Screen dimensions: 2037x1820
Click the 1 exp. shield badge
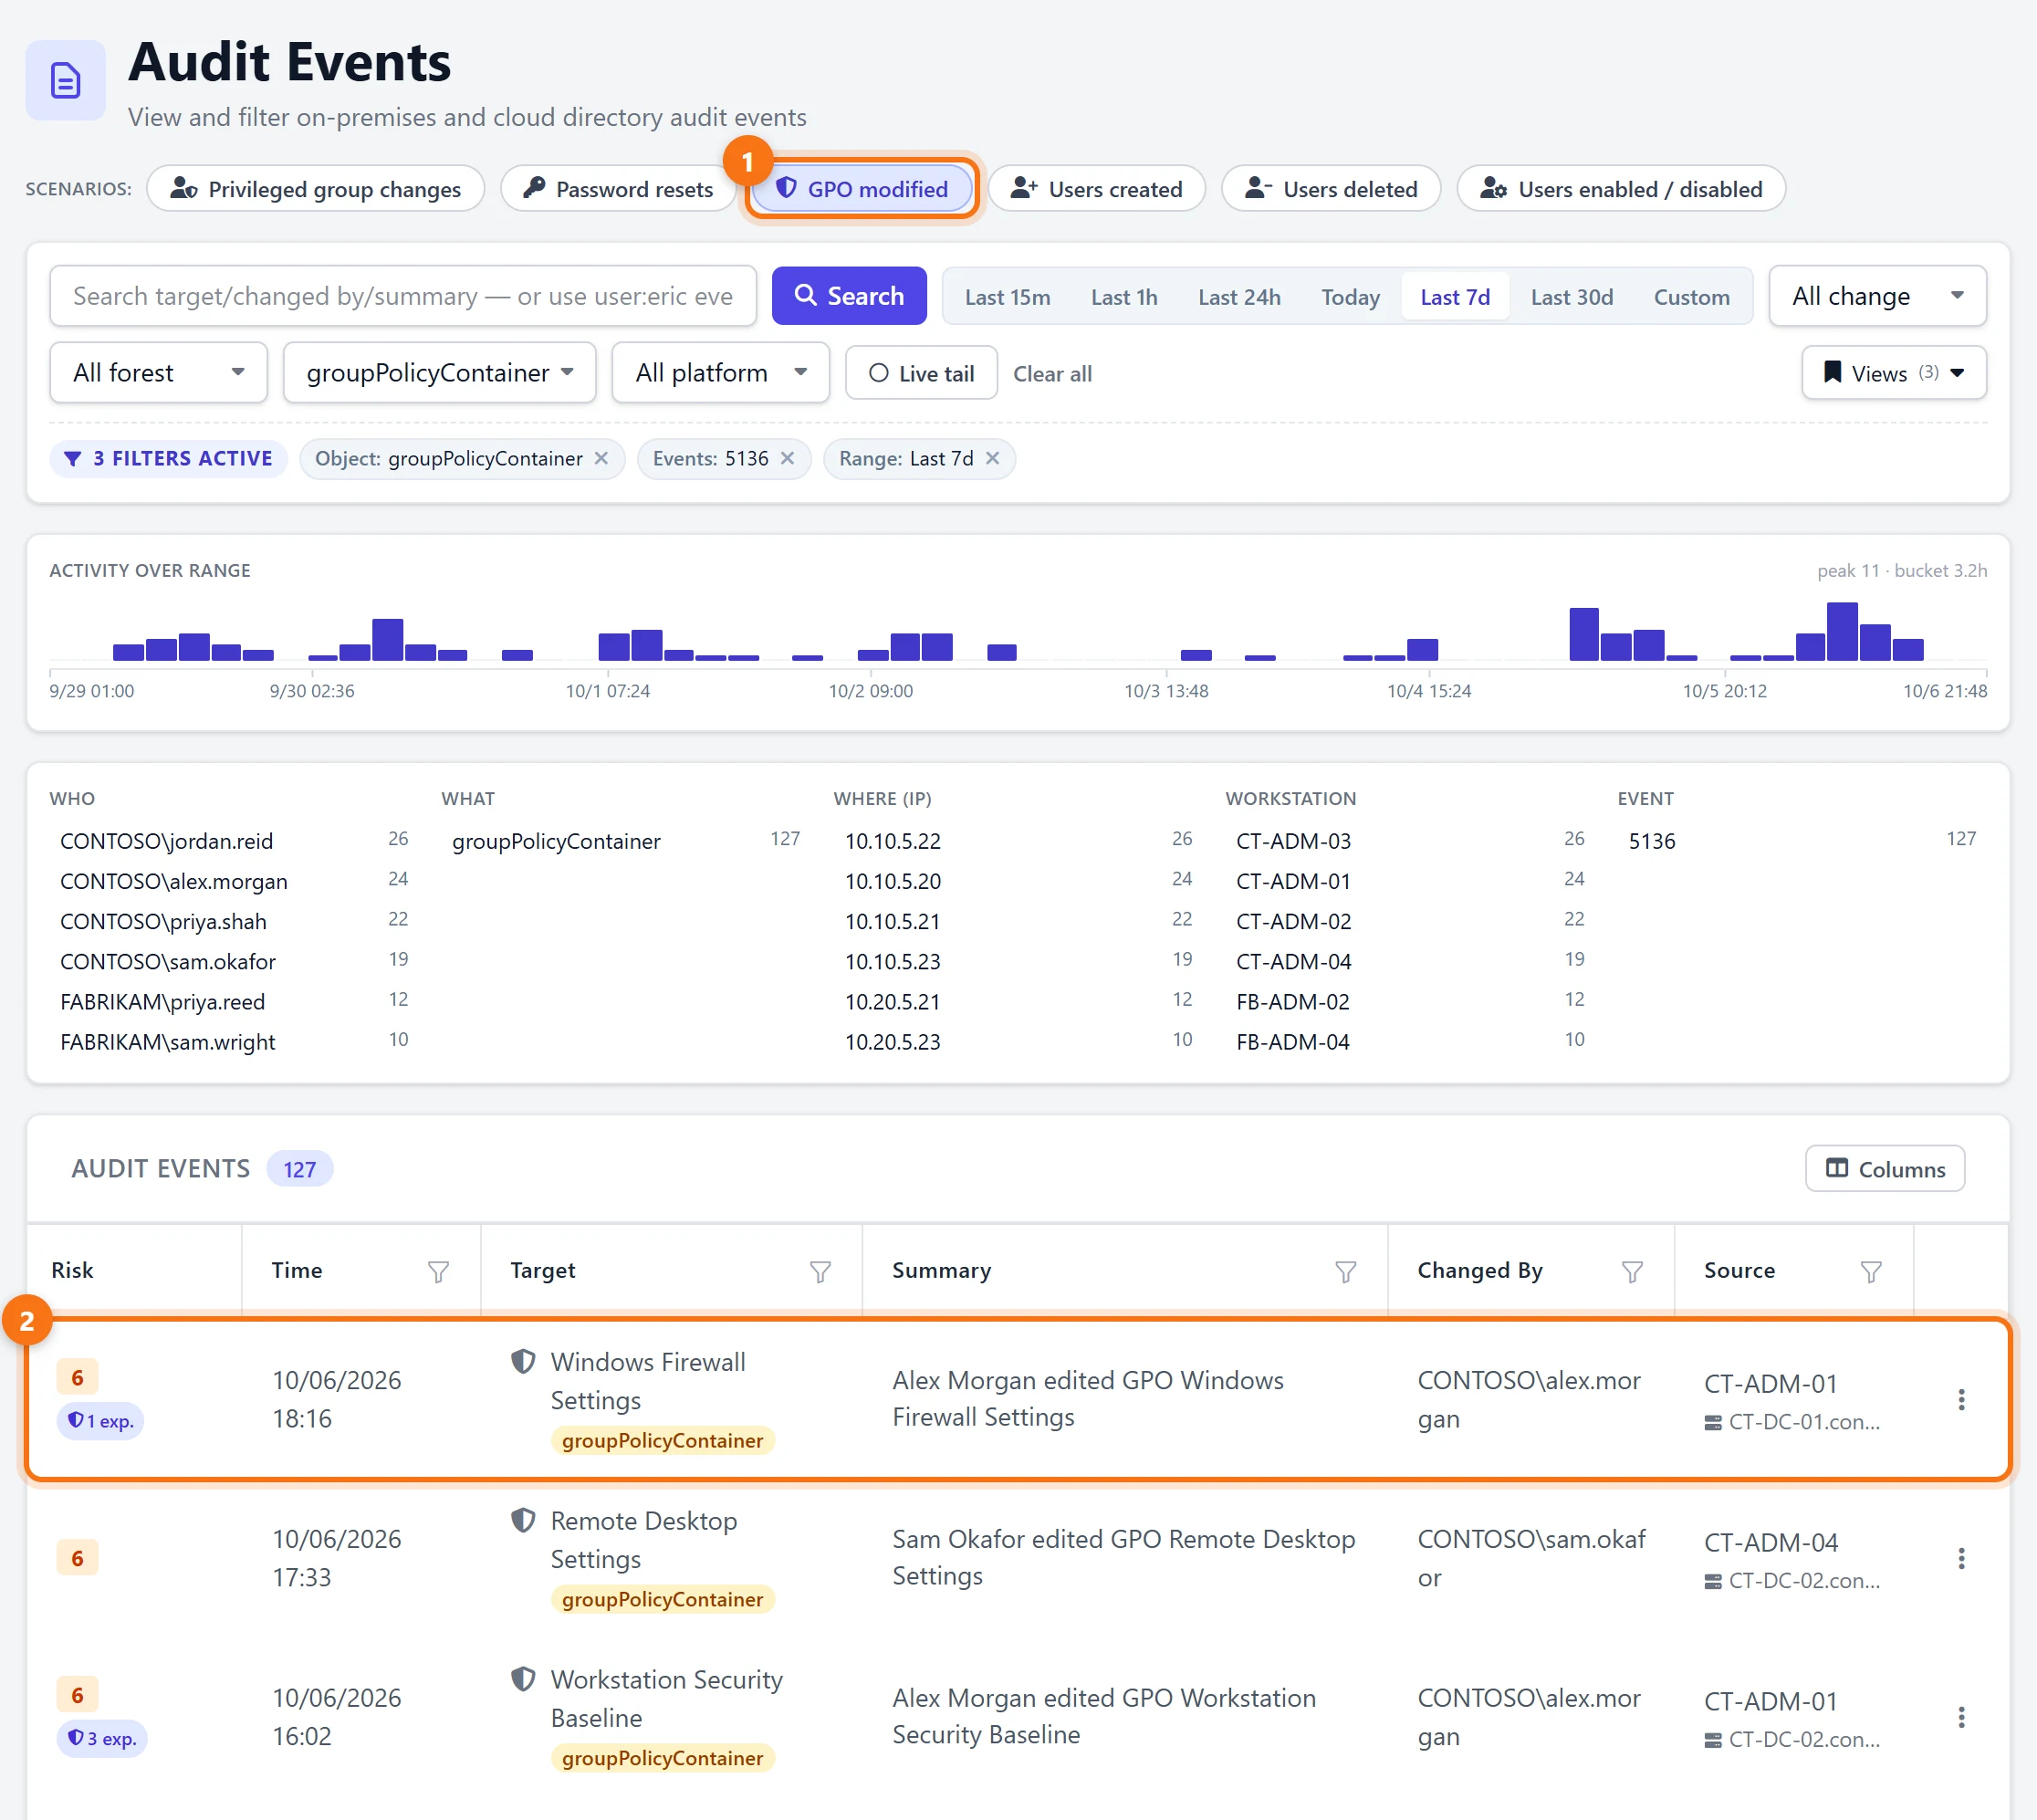click(100, 1421)
